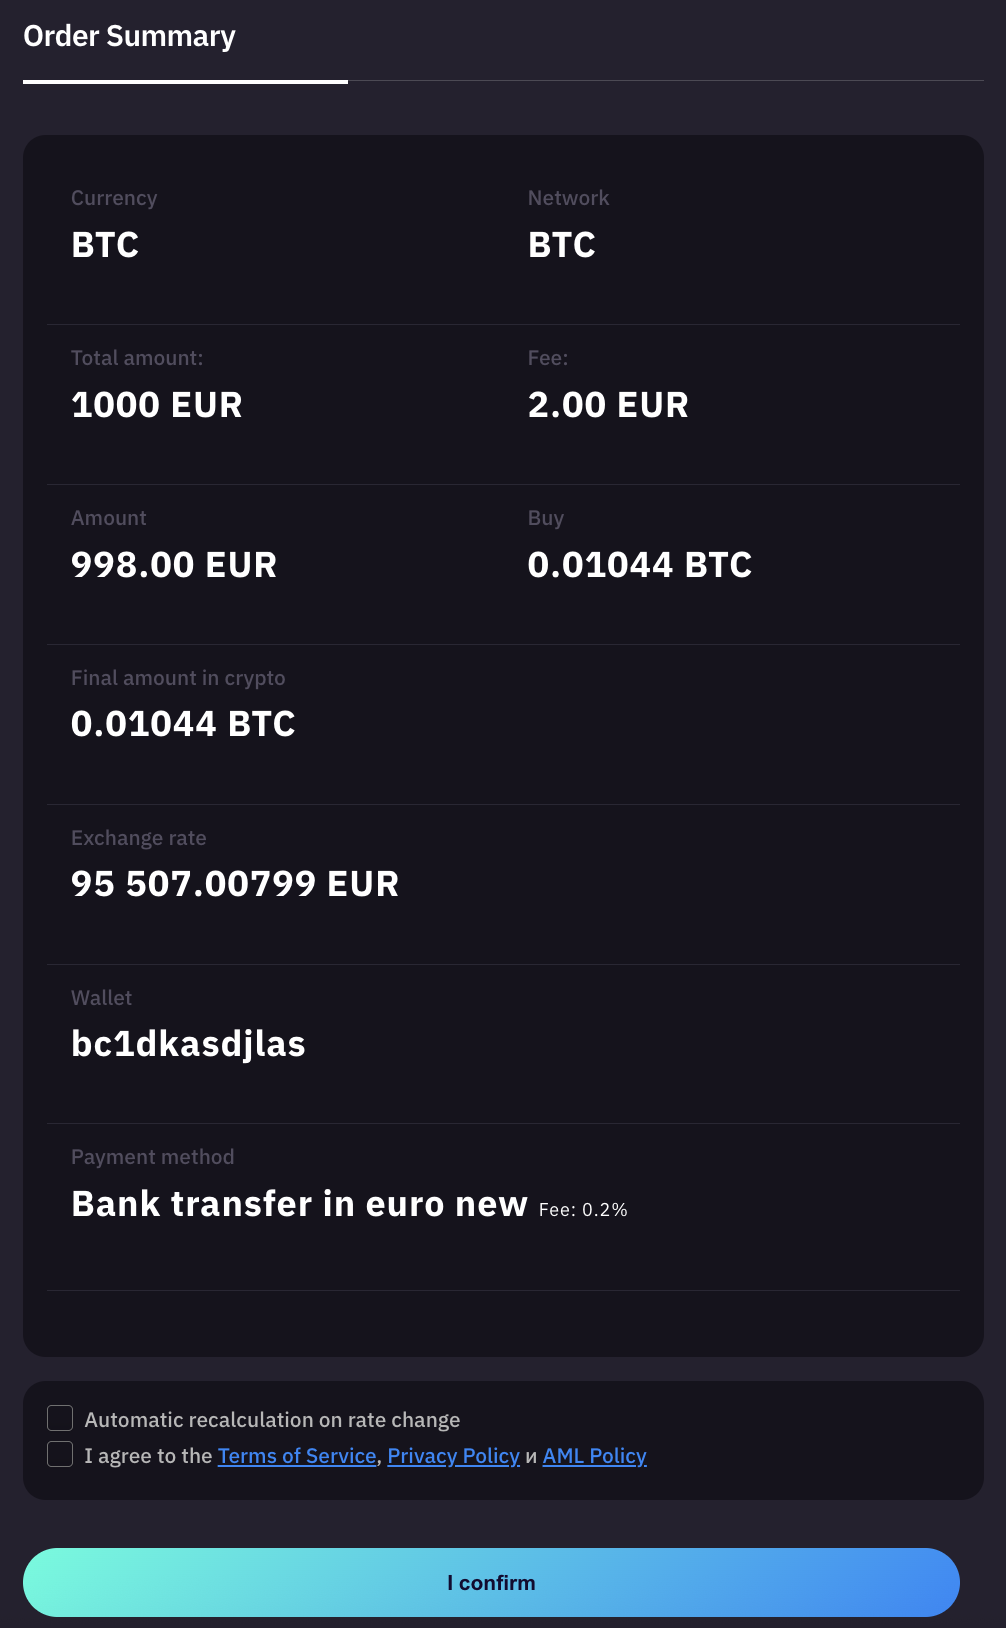Click the Currency value BTC
The height and width of the screenshot is (1628, 1006).
click(x=105, y=245)
